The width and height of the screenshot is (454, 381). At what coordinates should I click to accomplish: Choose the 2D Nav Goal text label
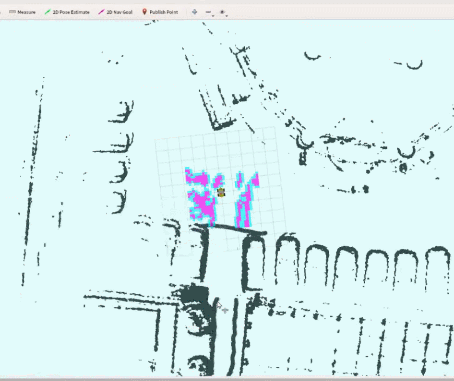[119, 12]
